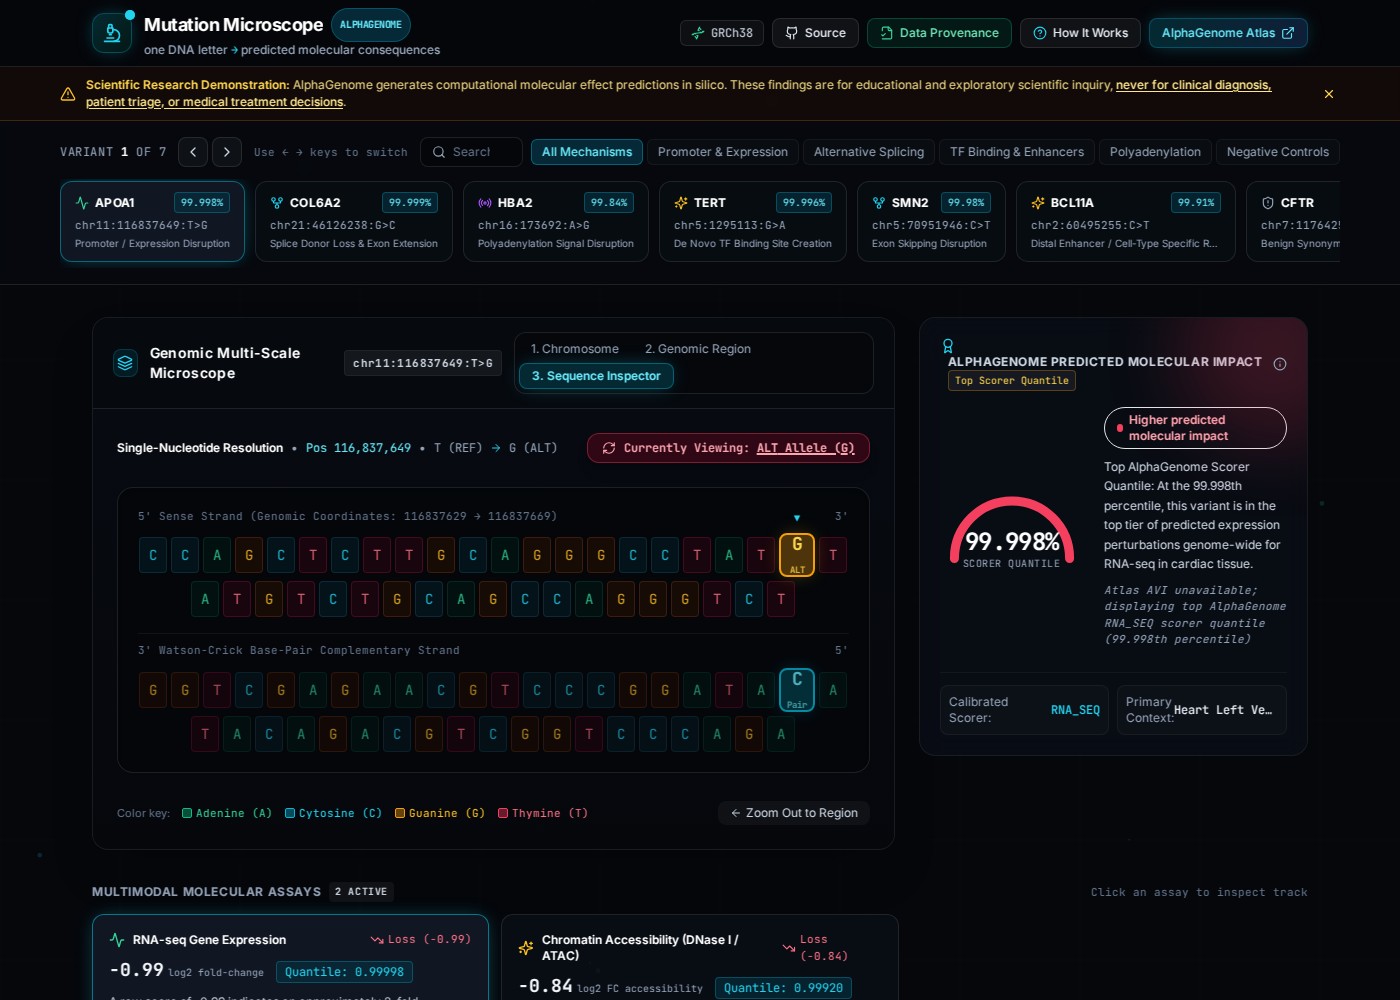Filter by Negative Controls
The image size is (1400, 1000).
(x=1278, y=152)
